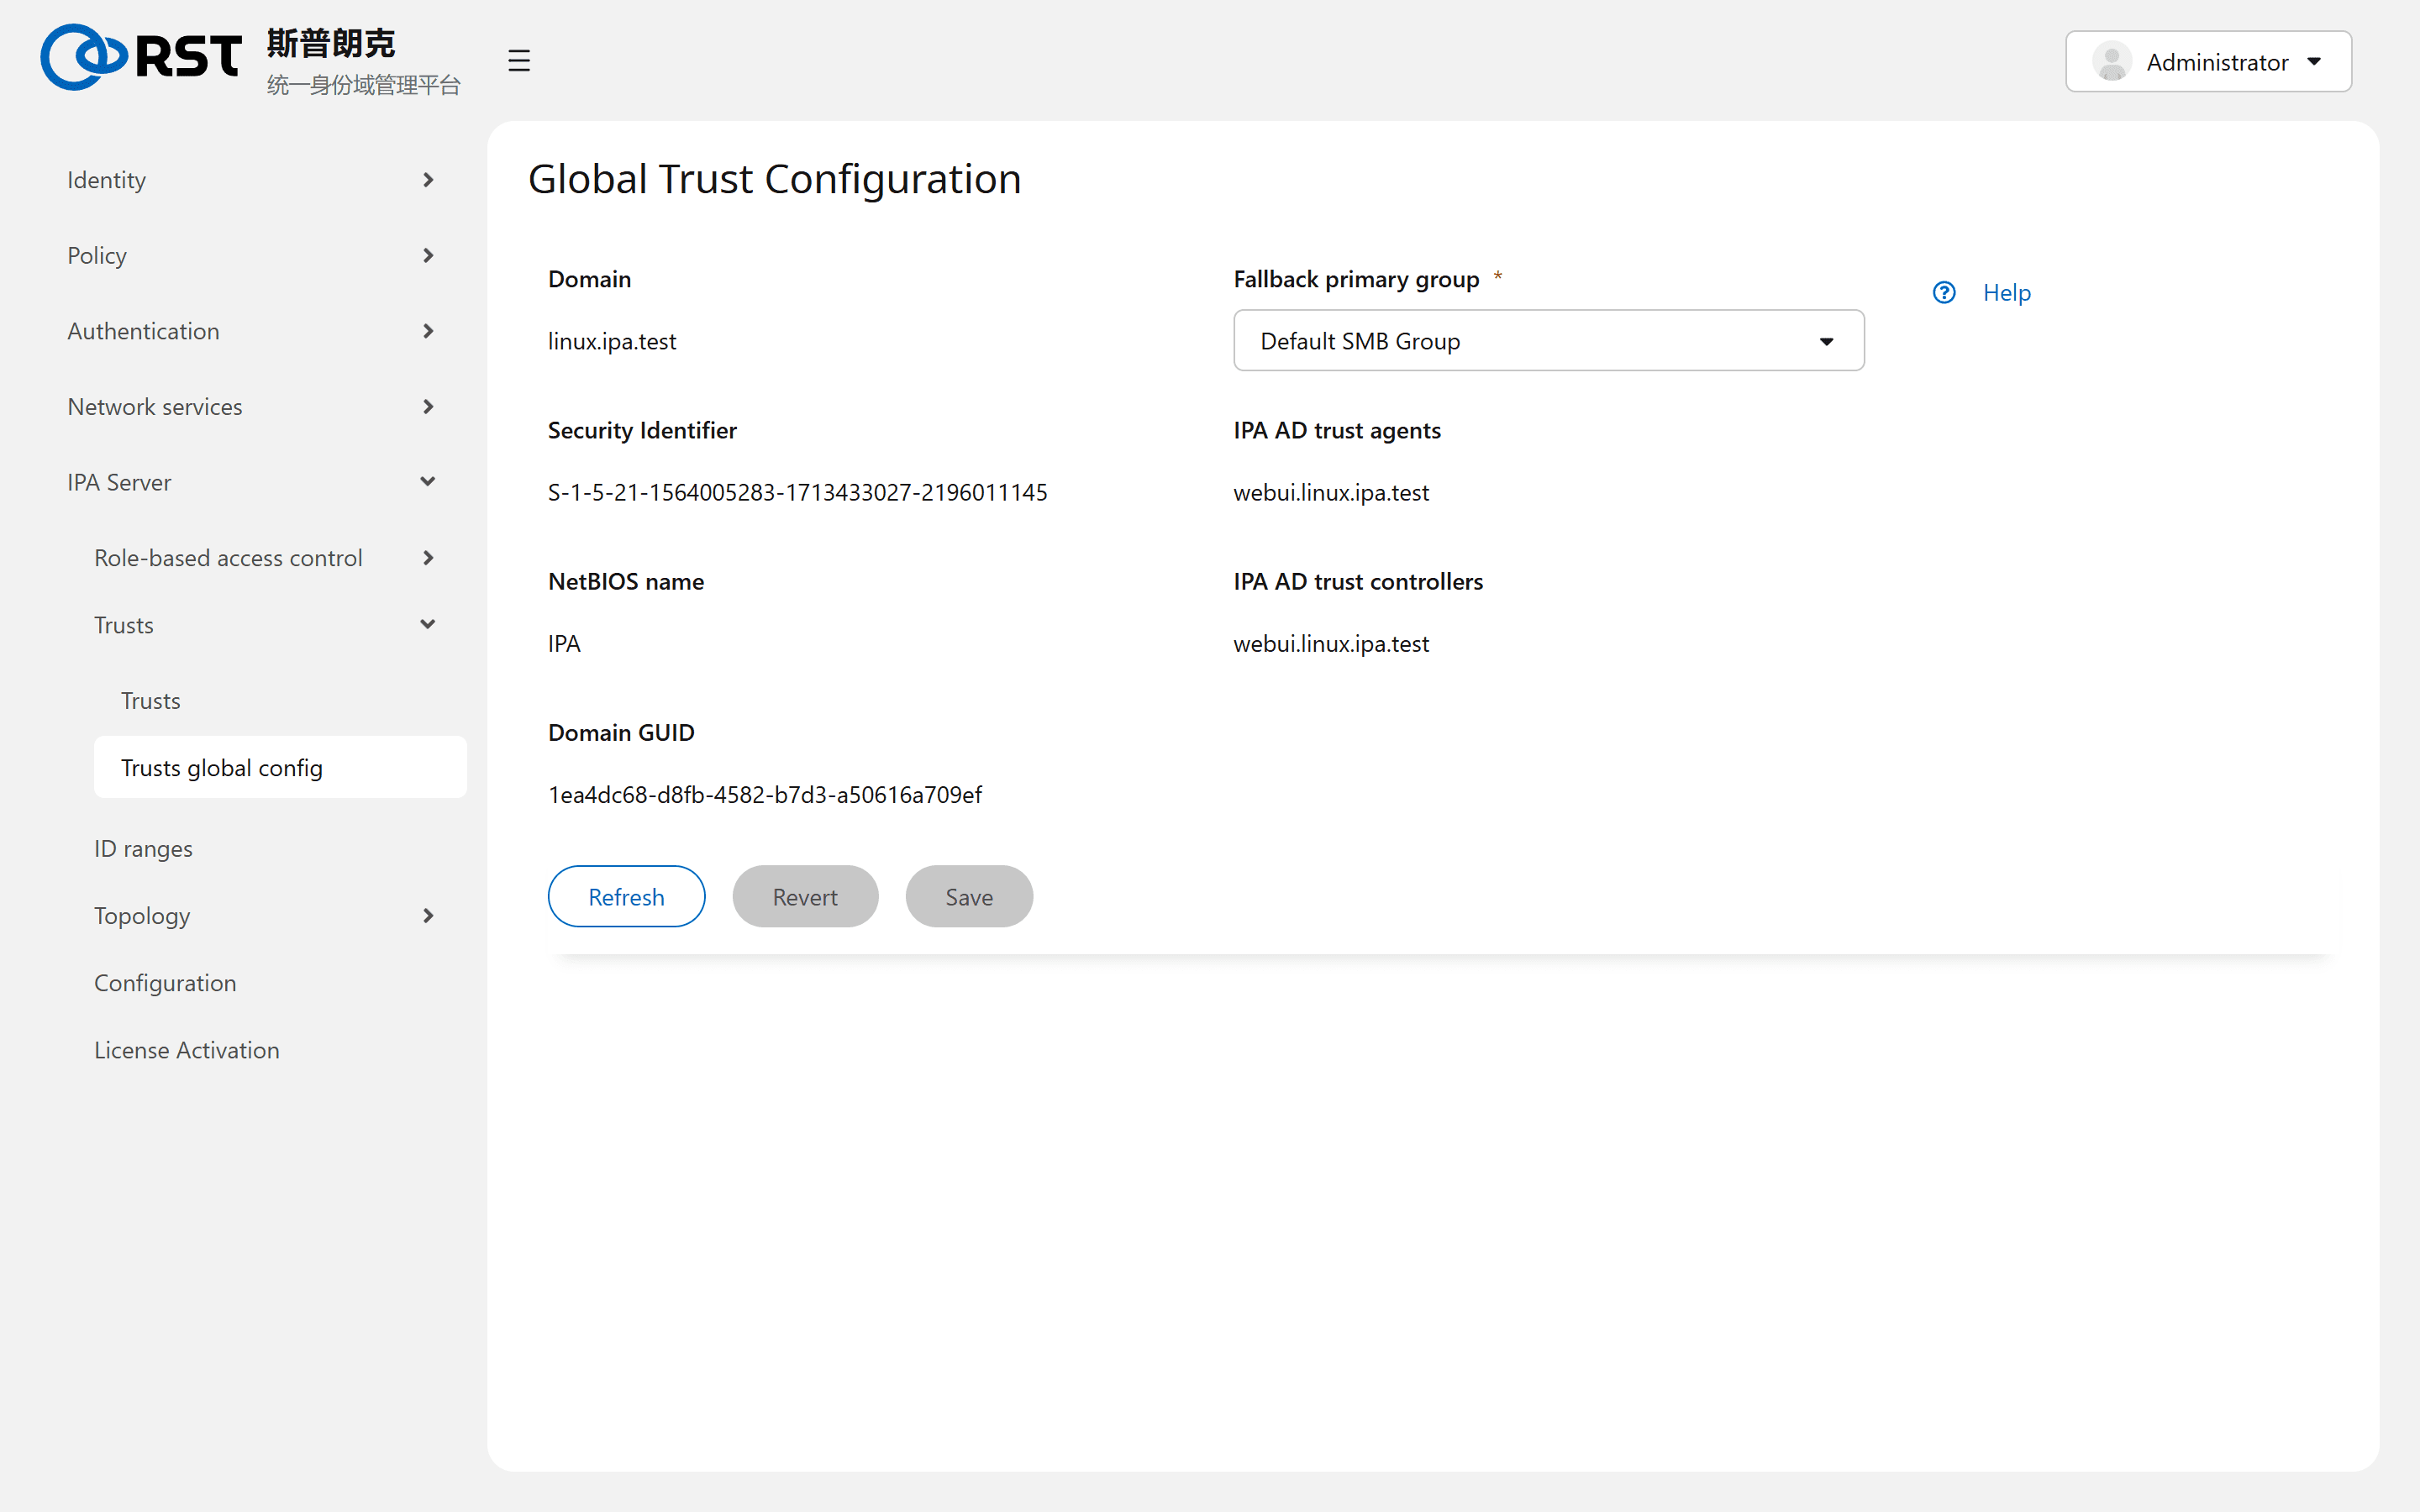Toggle the hamburger sidebar menu icon
Screen dimensions: 2420x1512
[x=518, y=61]
